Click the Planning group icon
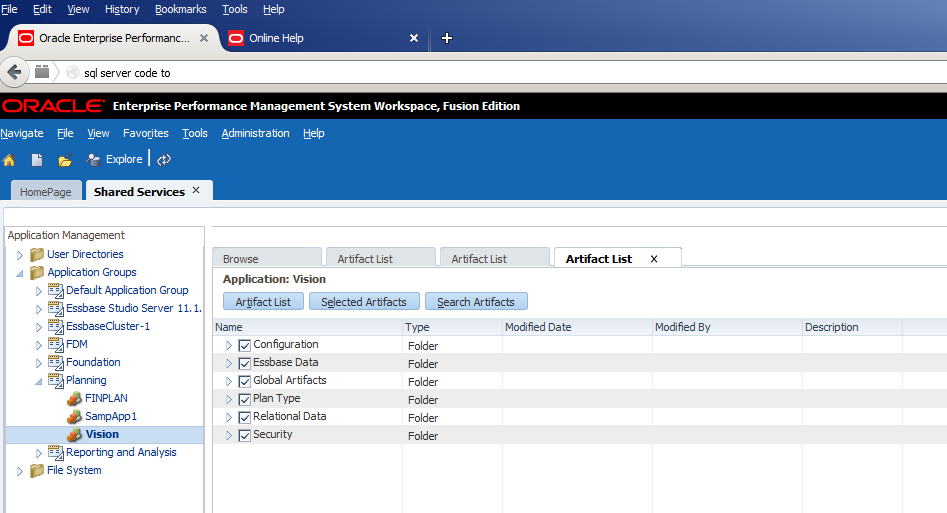The height and width of the screenshot is (513, 947). (56, 381)
